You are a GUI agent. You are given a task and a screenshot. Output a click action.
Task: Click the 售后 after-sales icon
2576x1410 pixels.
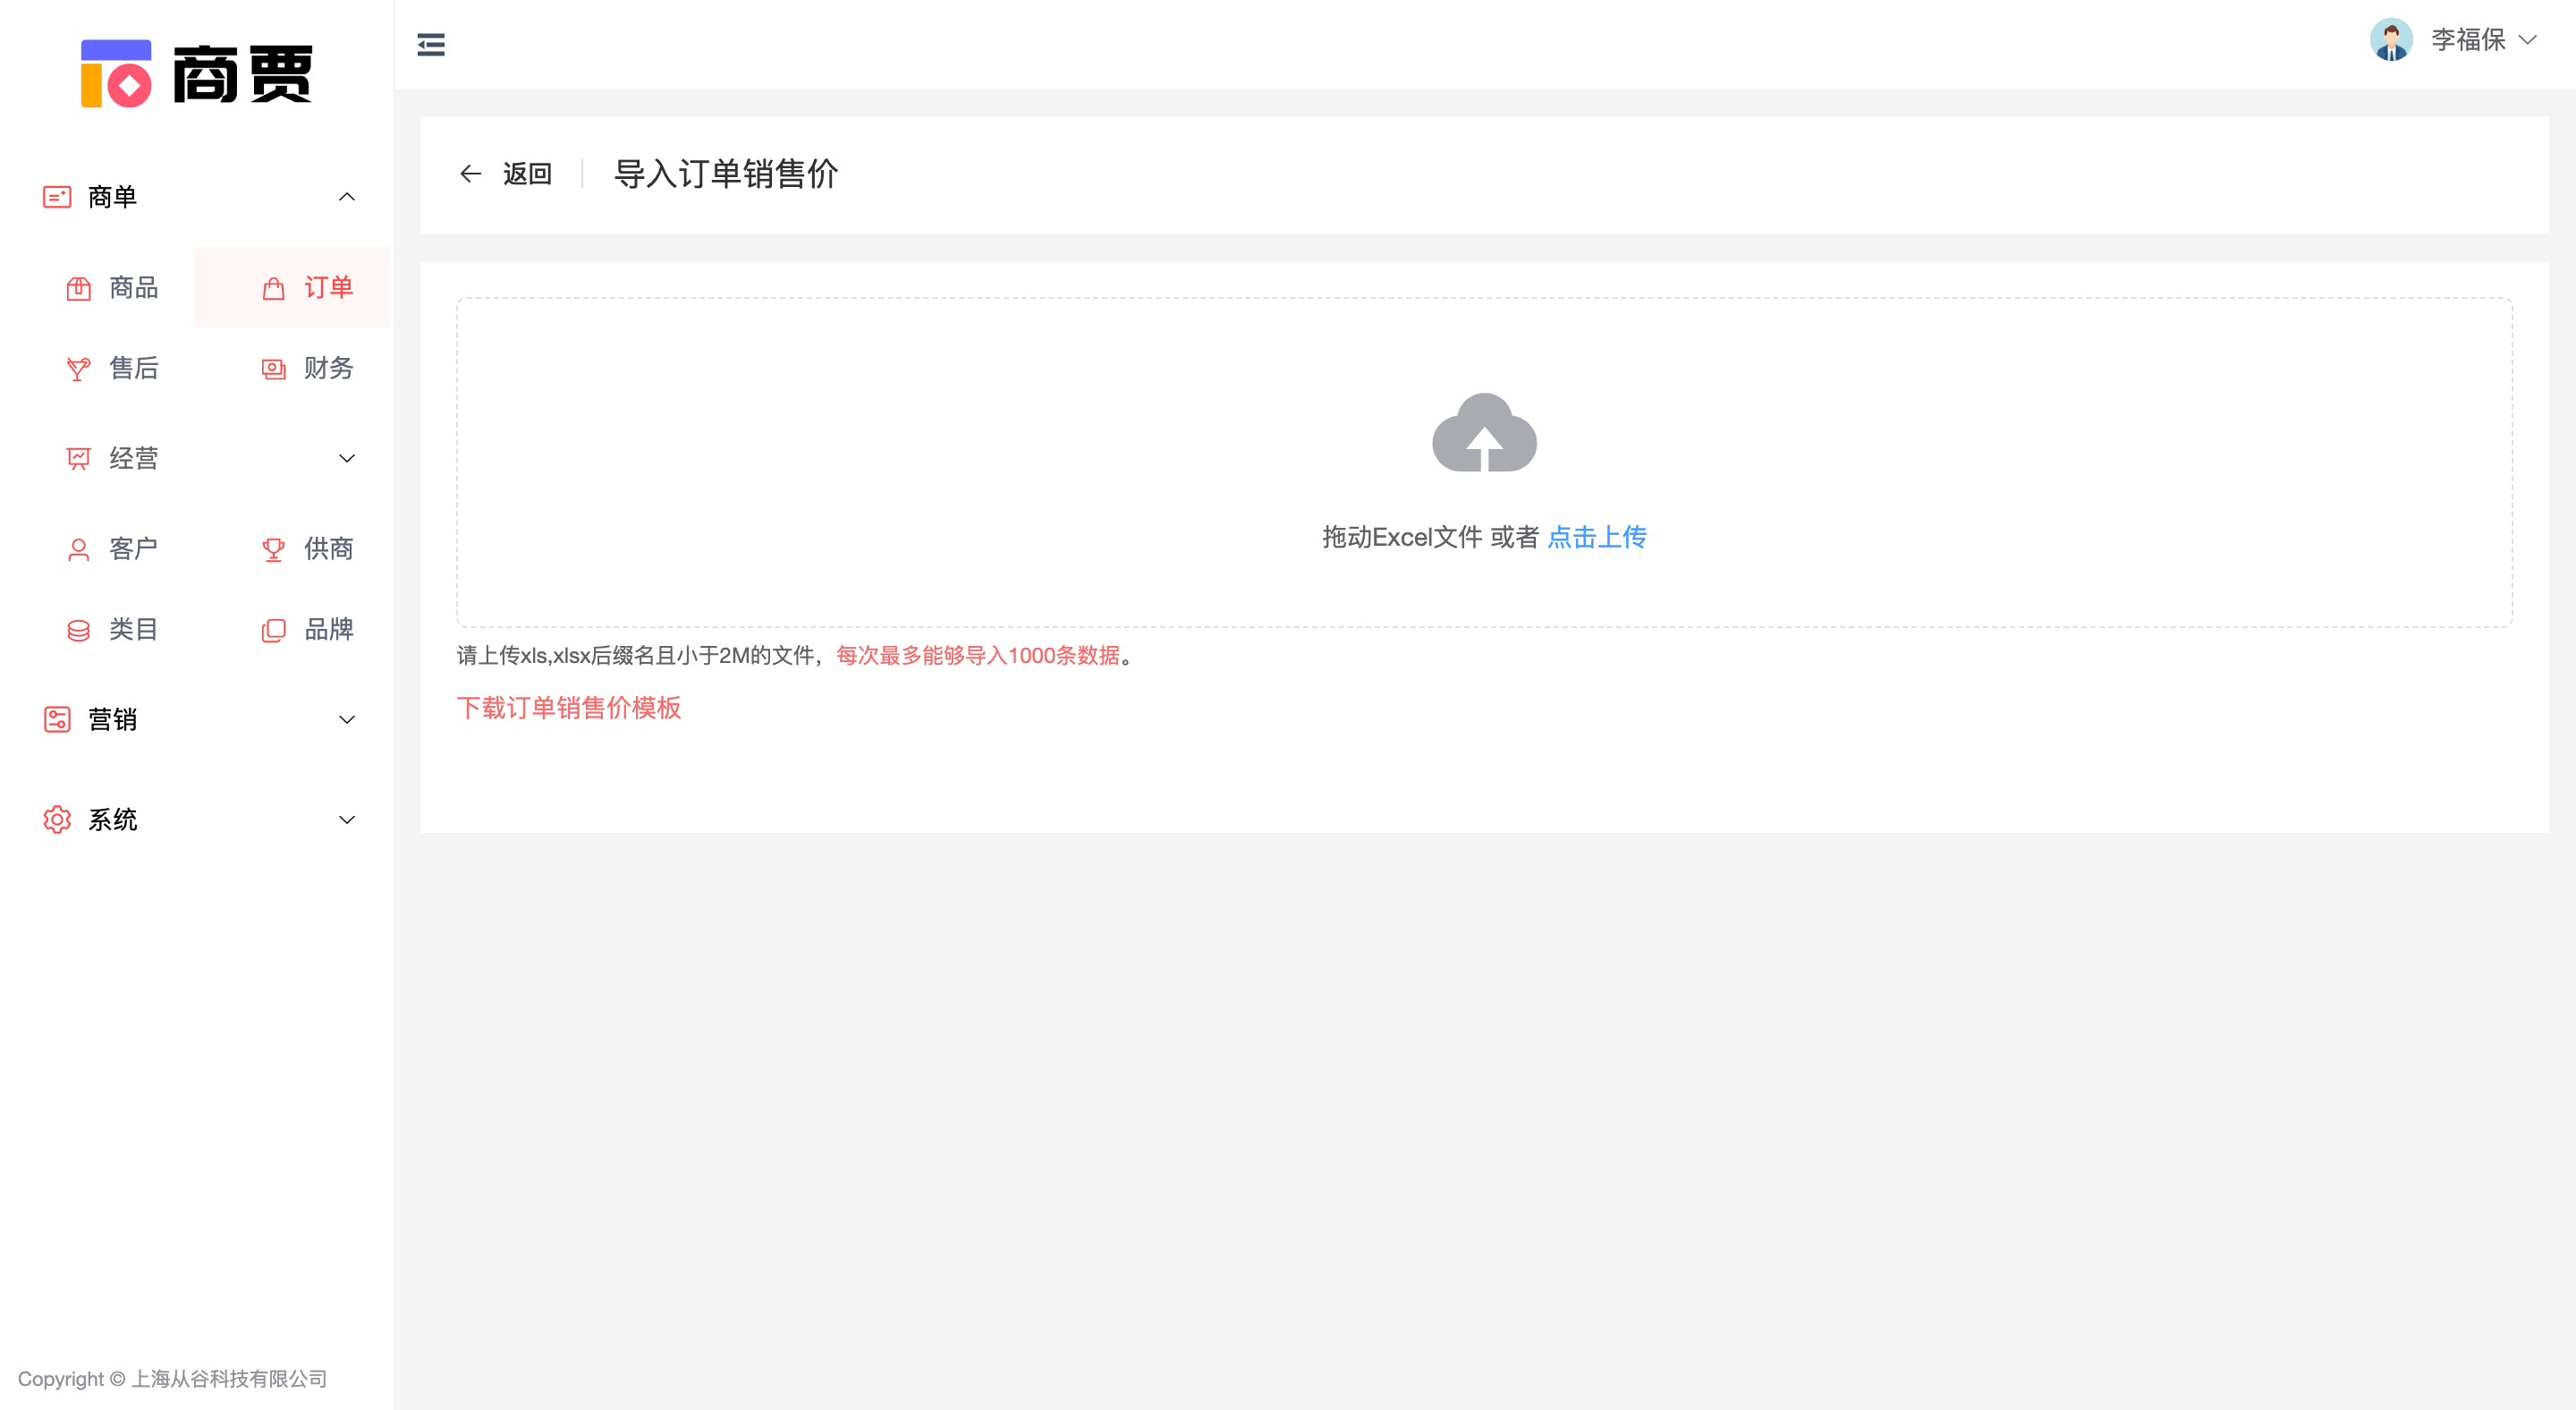(79, 368)
